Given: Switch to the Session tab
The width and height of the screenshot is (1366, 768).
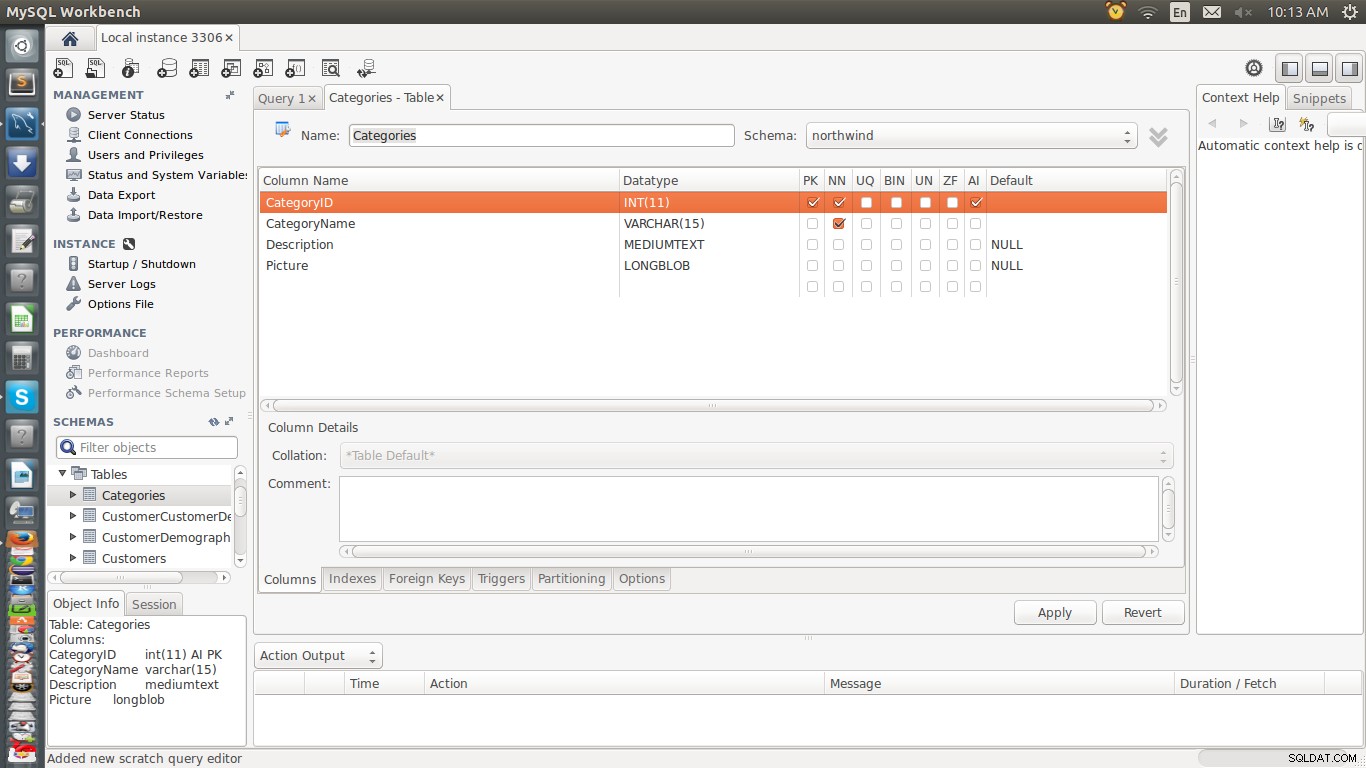Looking at the screenshot, I should 154,604.
